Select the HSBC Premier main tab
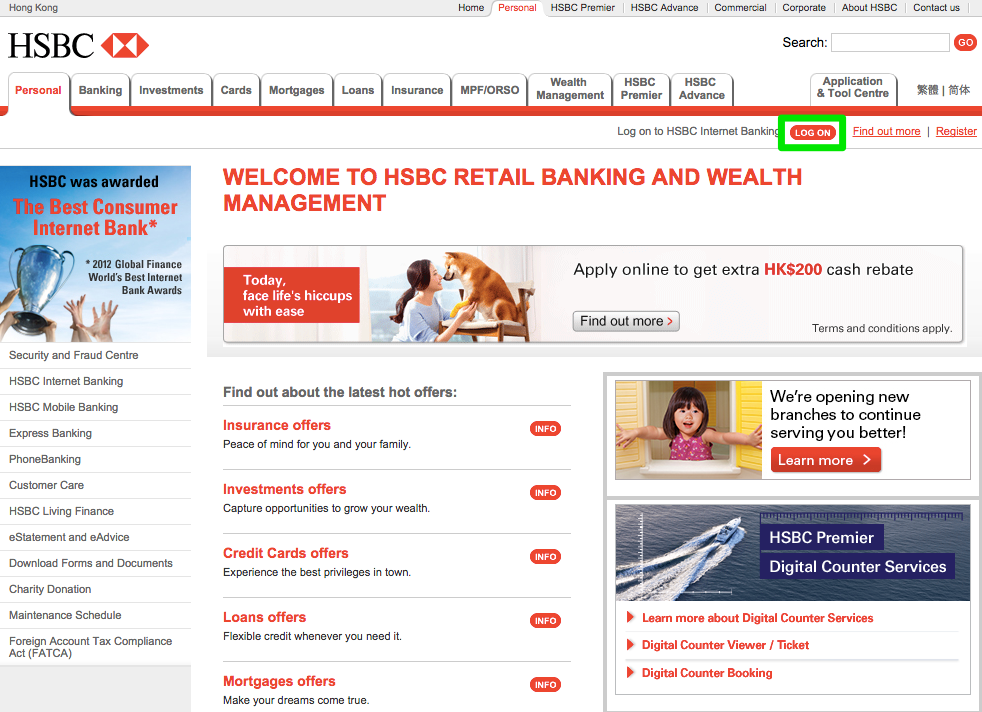This screenshot has width=982, height=712. tap(641, 89)
